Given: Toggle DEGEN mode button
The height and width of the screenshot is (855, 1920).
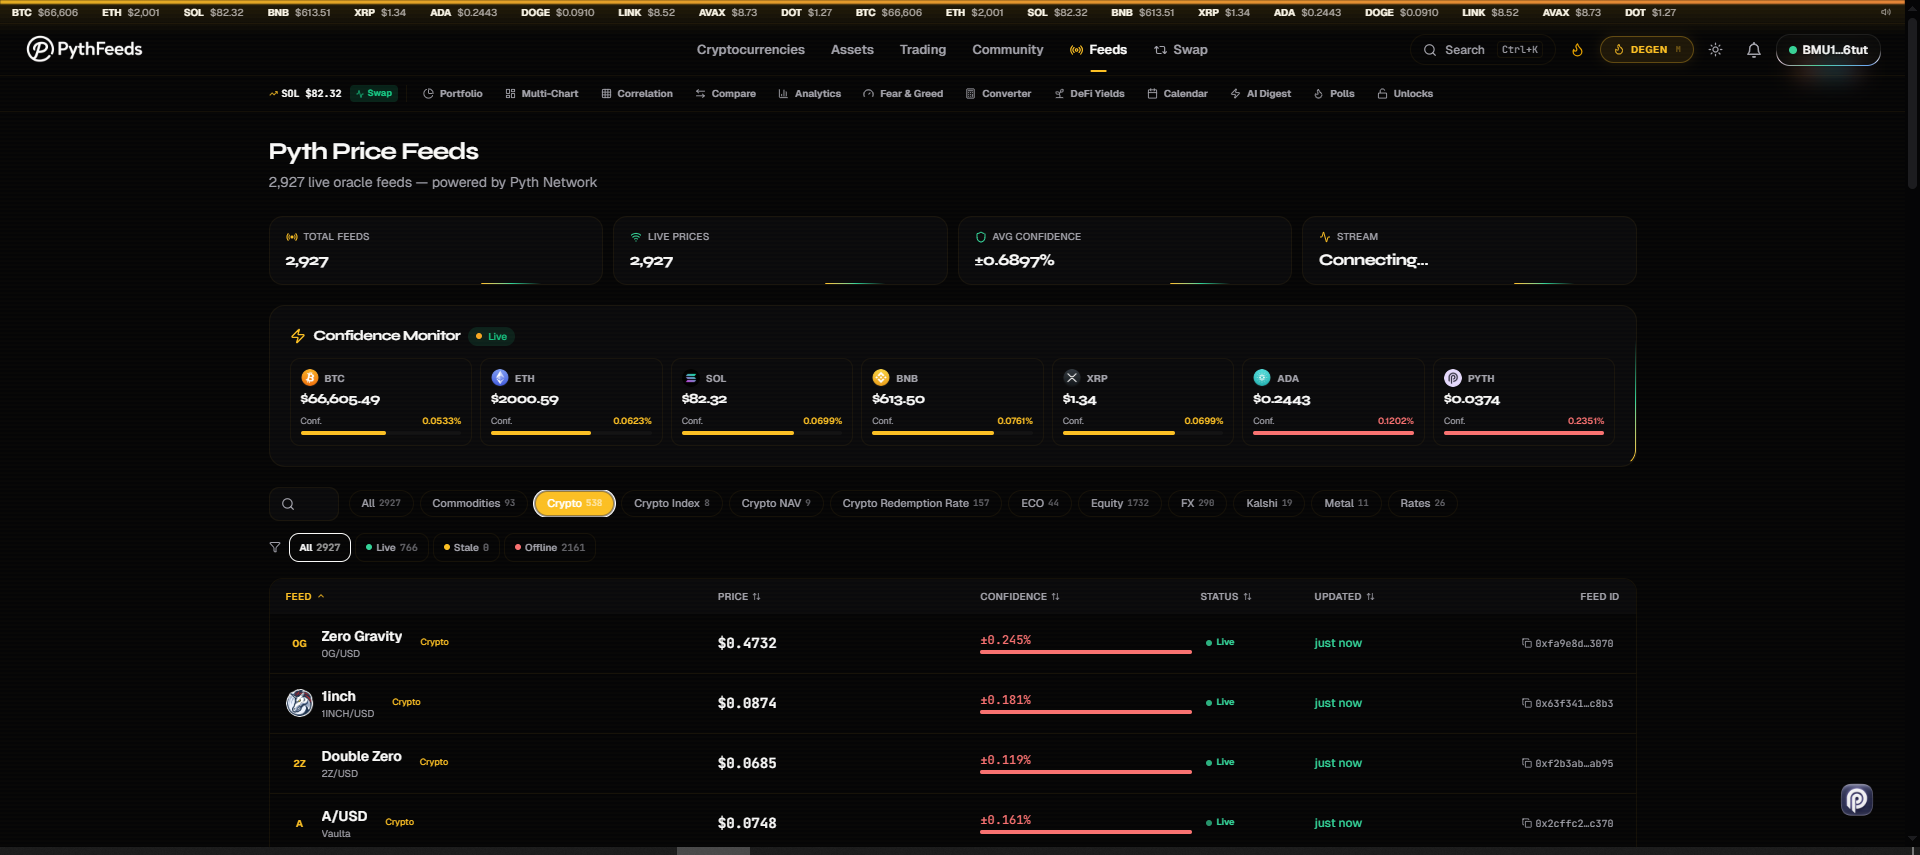Looking at the screenshot, I should pyautogui.click(x=1646, y=50).
